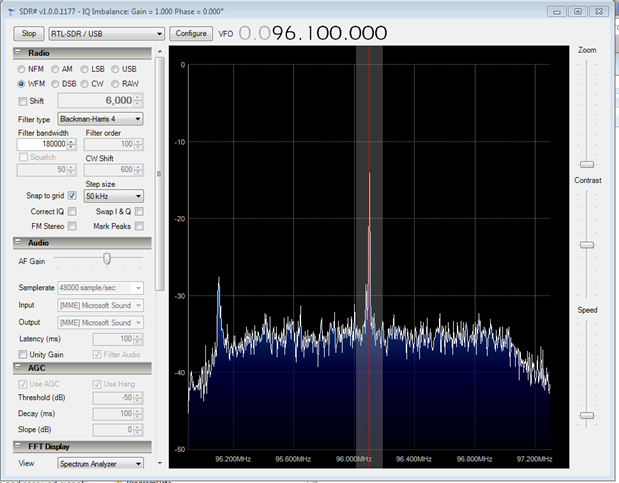Toggle the Snap to grid checkbox
This screenshot has height=483, width=619.
72,196
